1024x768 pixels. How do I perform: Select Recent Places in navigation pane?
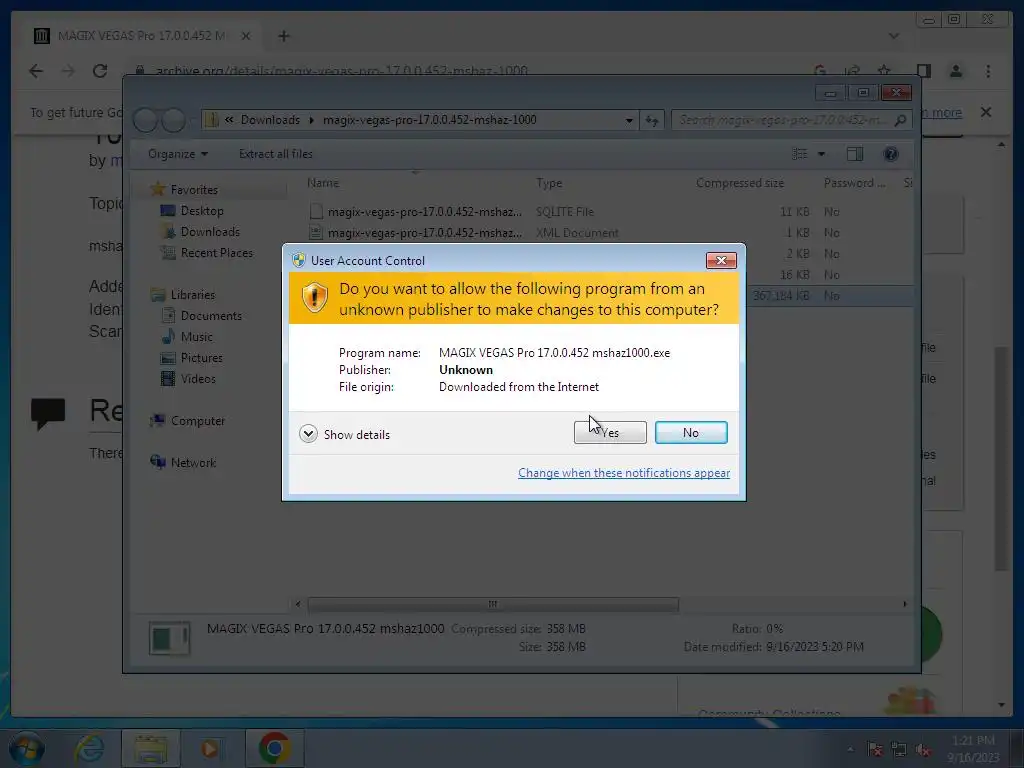tap(217, 253)
